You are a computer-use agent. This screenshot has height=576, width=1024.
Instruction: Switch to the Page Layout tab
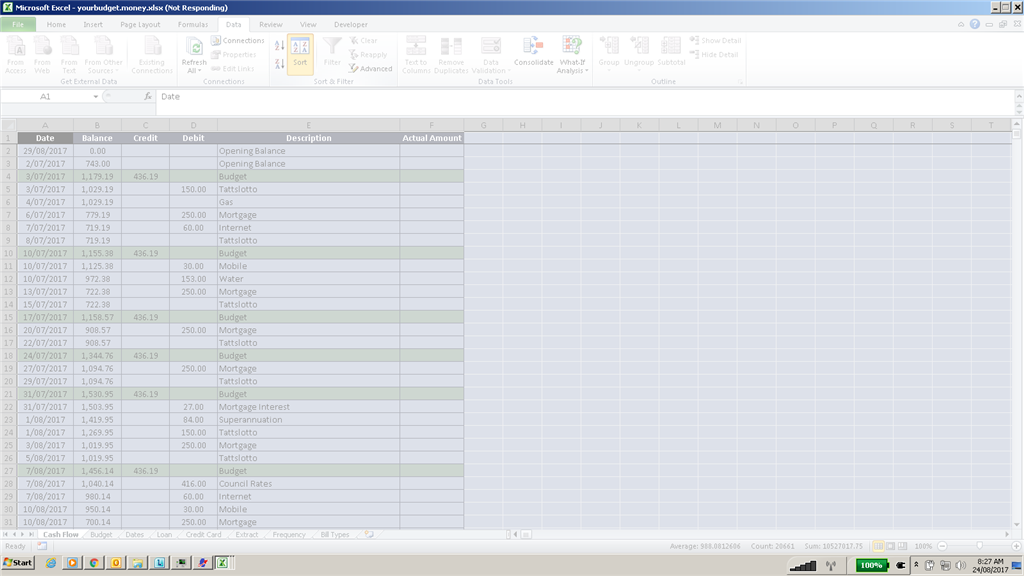point(140,25)
